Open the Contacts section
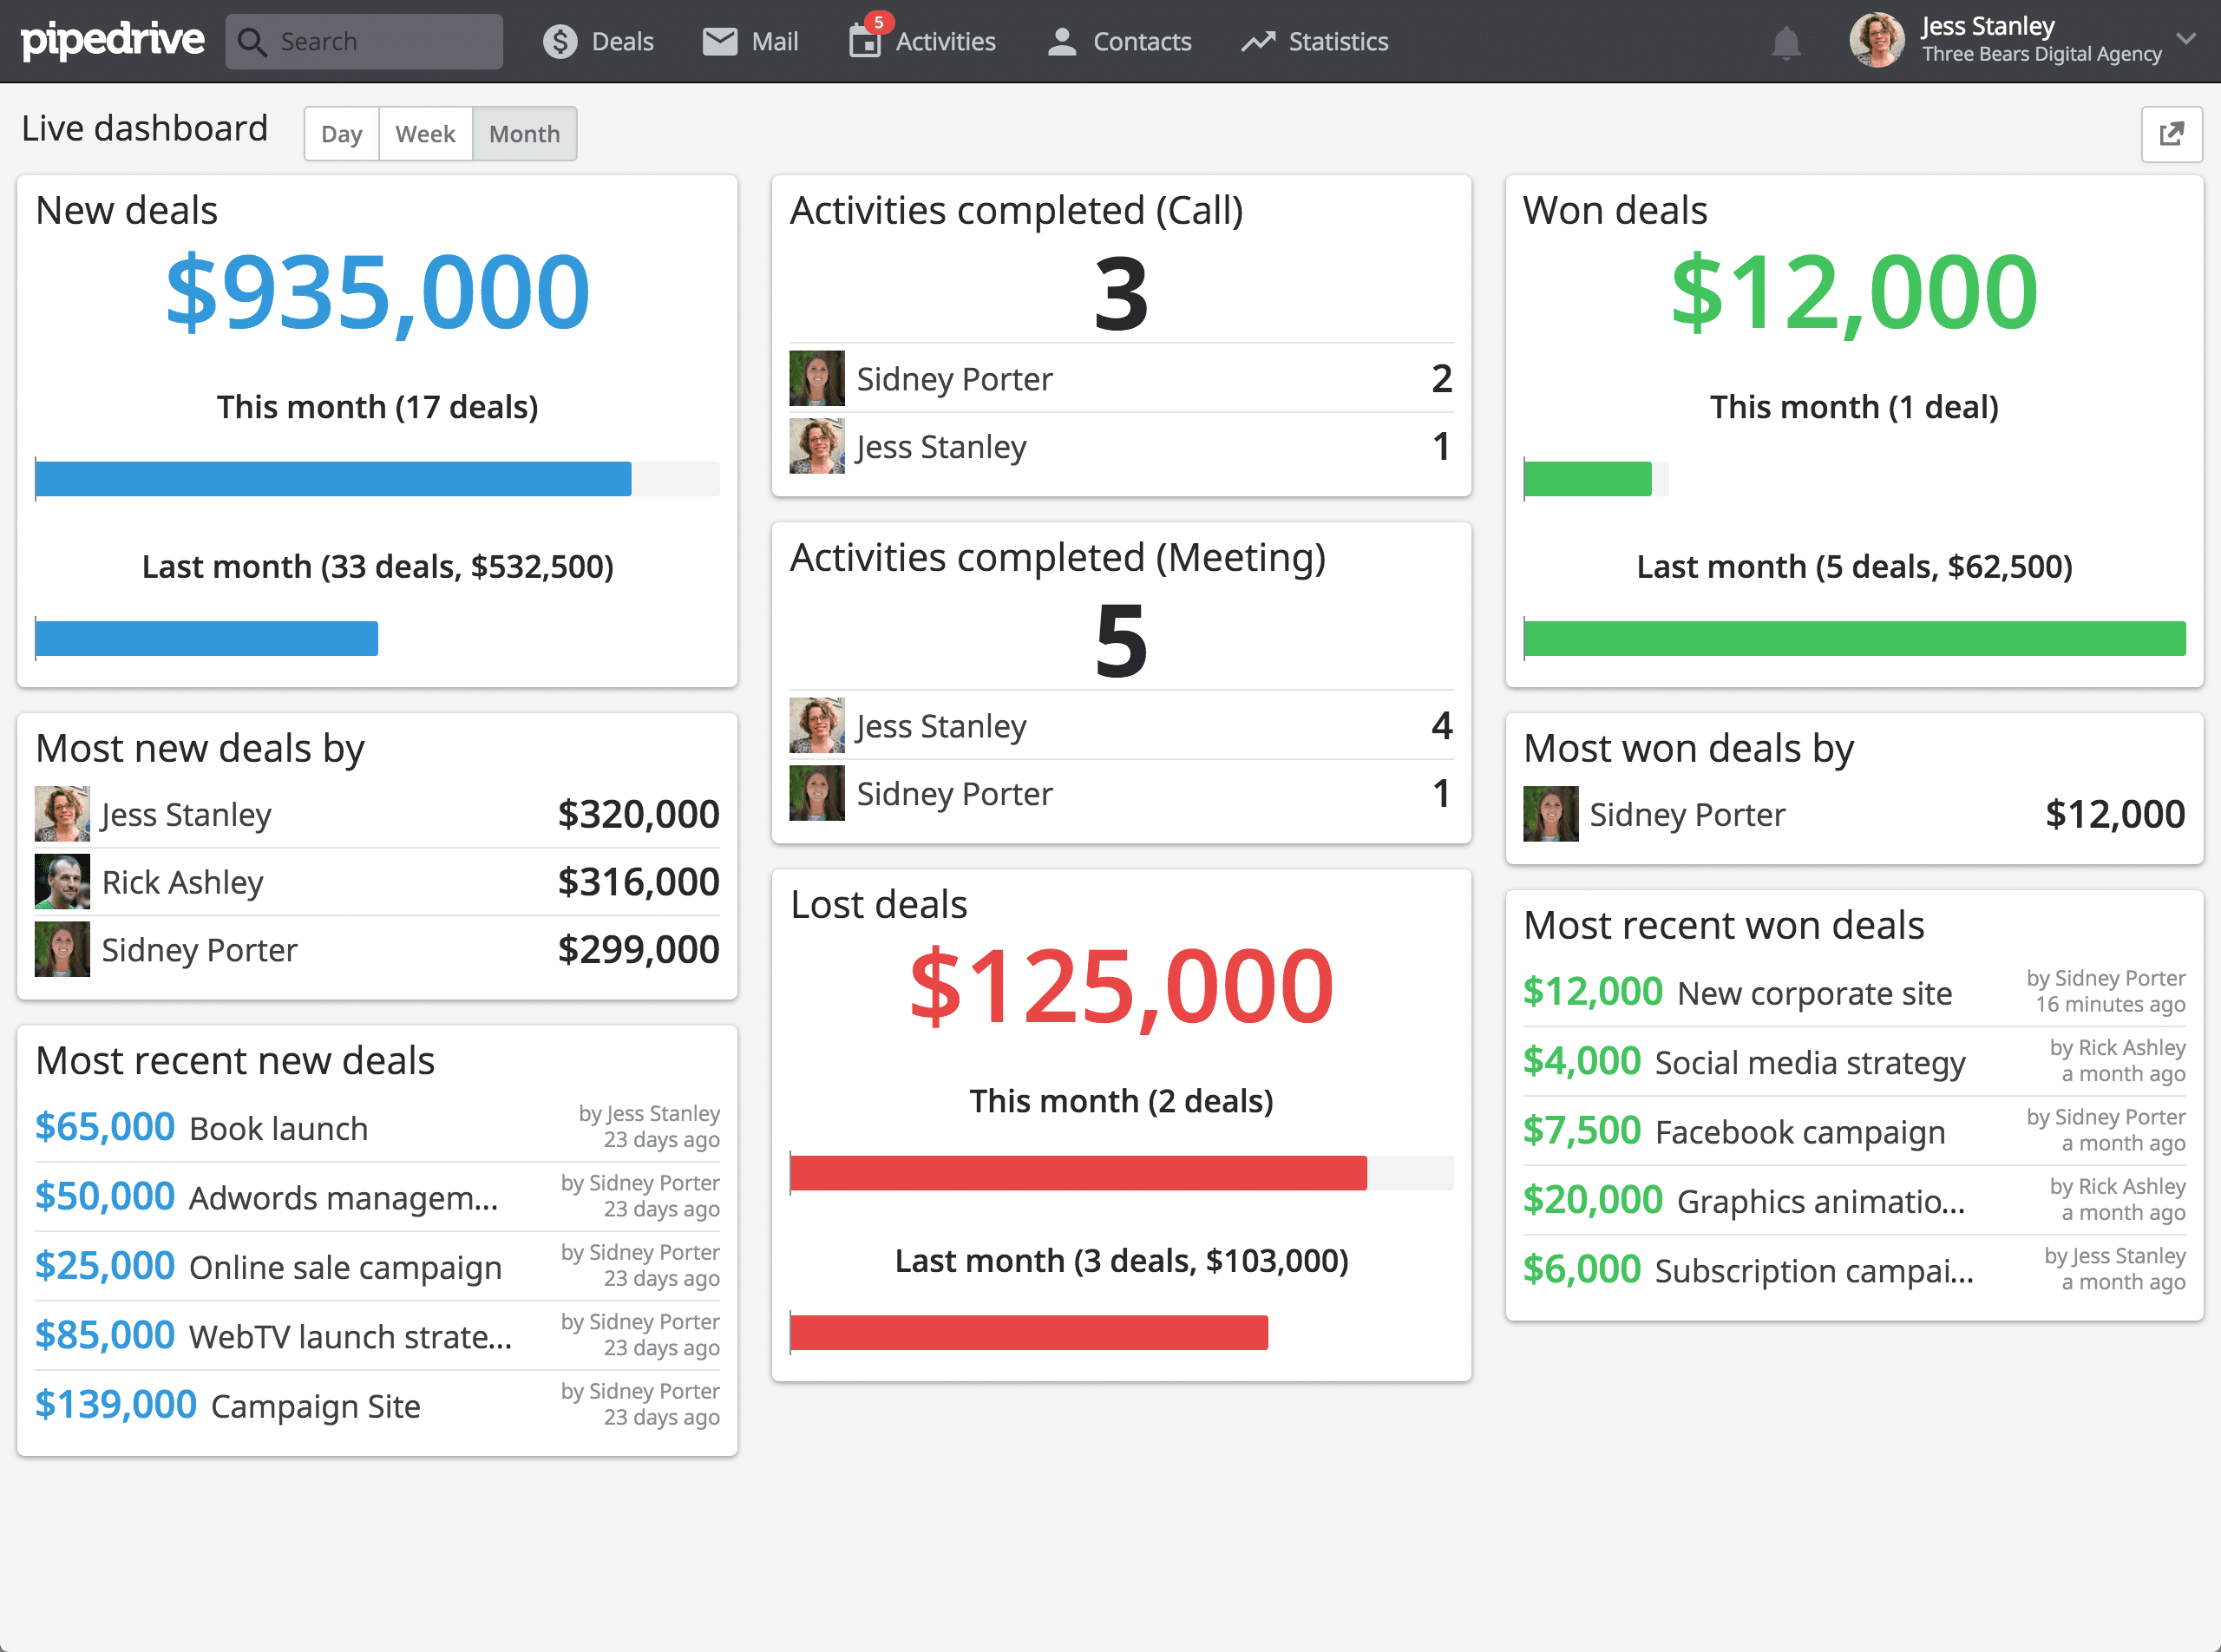 pyautogui.click(x=1118, y=41)
